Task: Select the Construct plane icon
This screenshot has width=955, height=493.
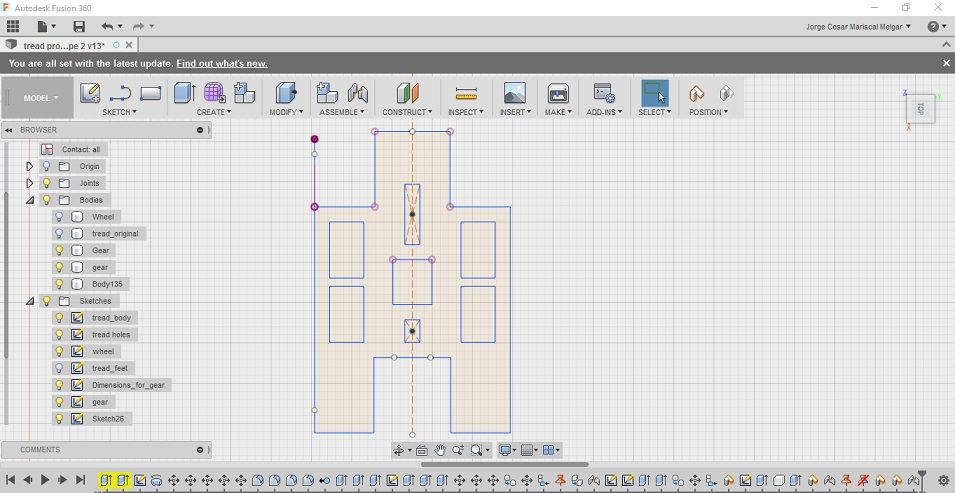Action: (407, 93)
